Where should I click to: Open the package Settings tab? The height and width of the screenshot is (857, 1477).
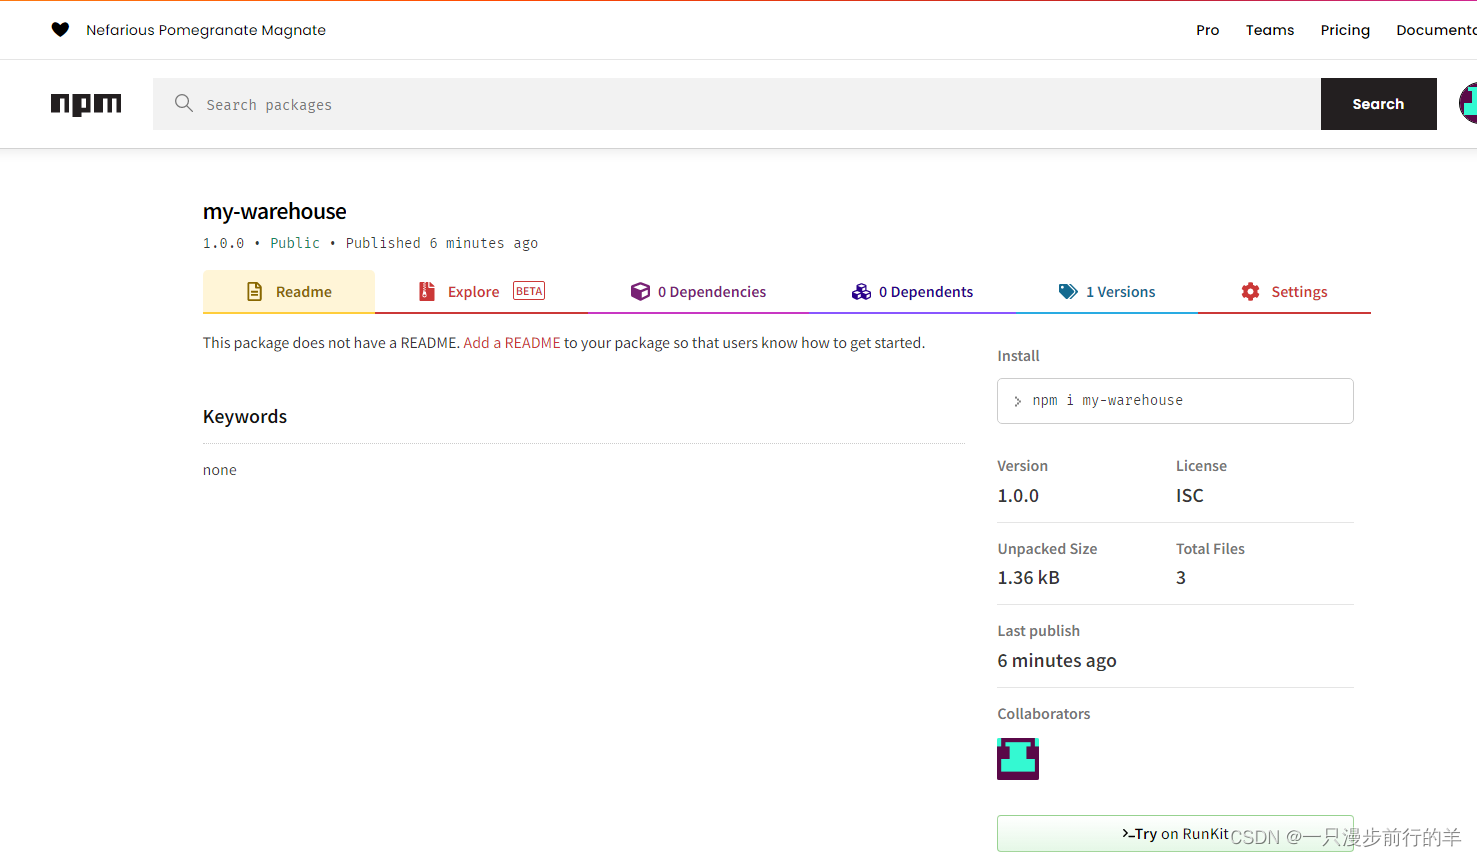1284,292
